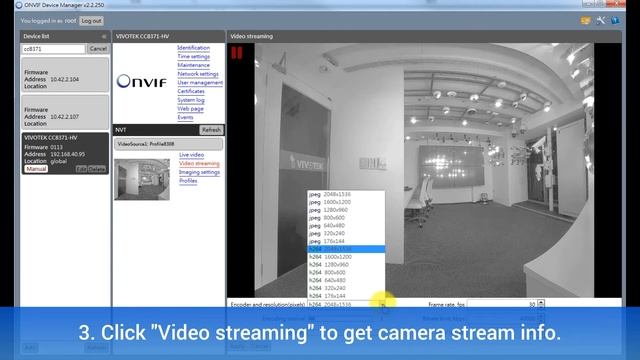This screenshot has height=360, width=640.
Task: Choose h264 640x480 from the encoder list
Action: click(x=346, y=280)
